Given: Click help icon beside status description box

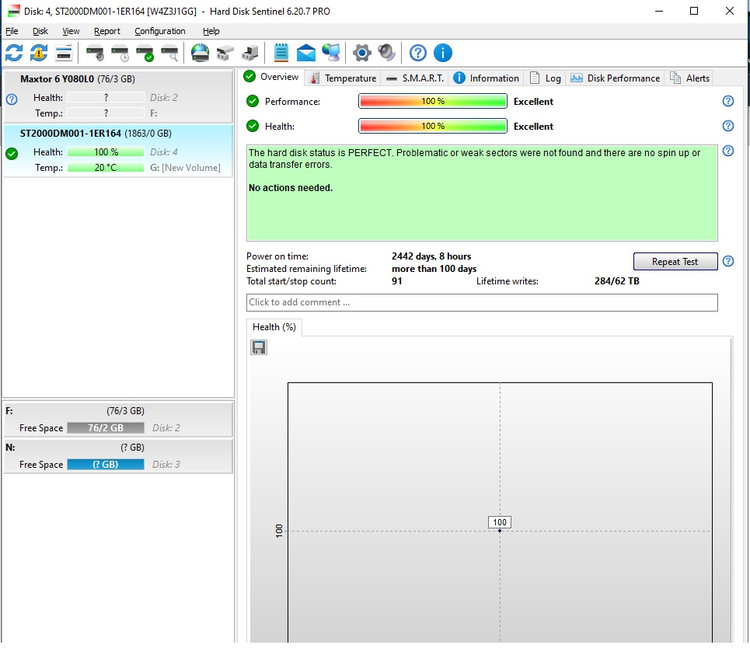Looking at the screenshot, I should click(x=728, y=151).
